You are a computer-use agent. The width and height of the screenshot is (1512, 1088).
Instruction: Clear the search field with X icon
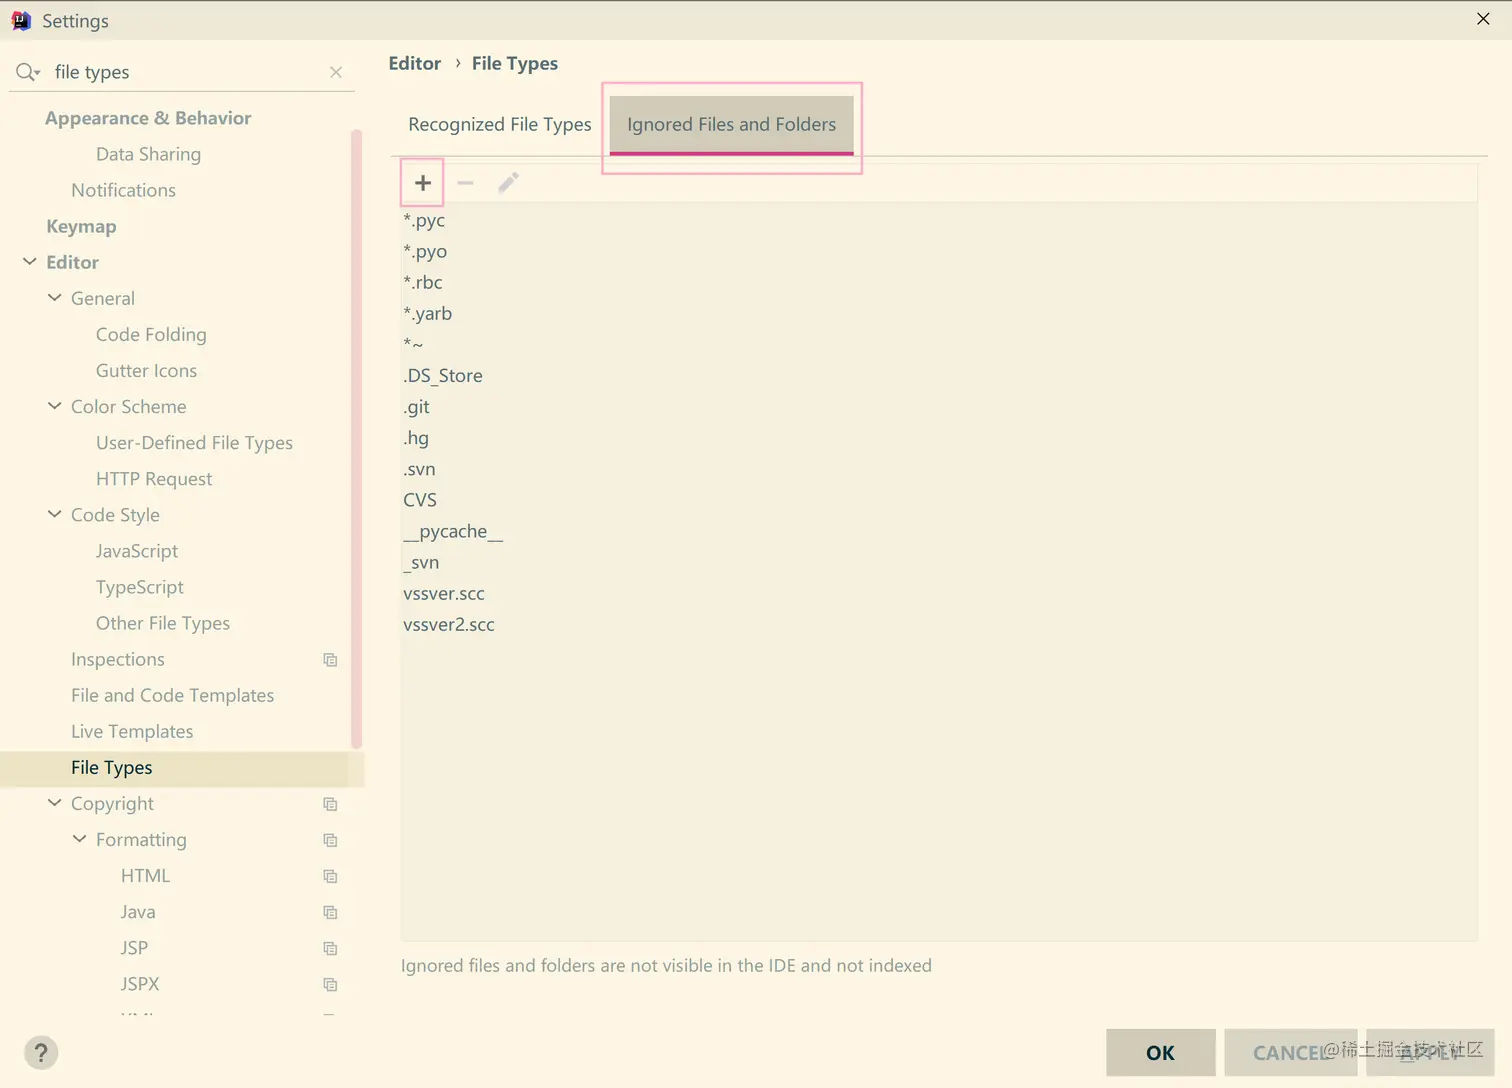336,72
